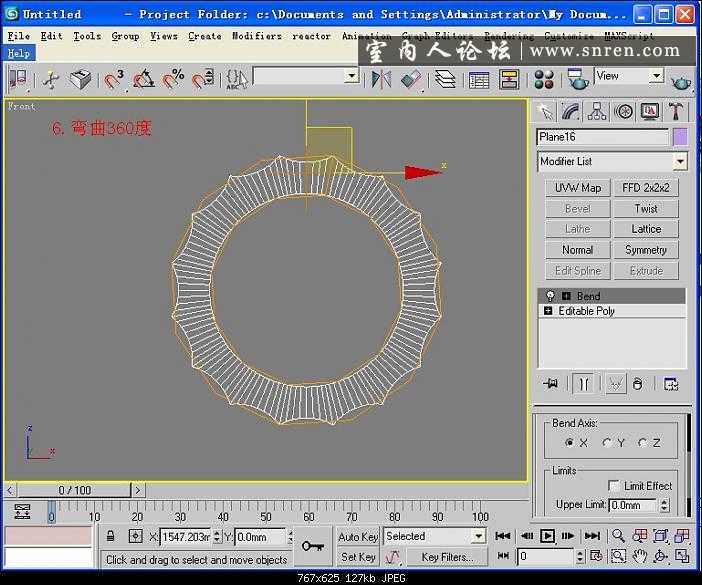Viewport: 702px width, 585px height.
Task: Switch to the Utilities hammer tab
Action: tap(676, 111)
